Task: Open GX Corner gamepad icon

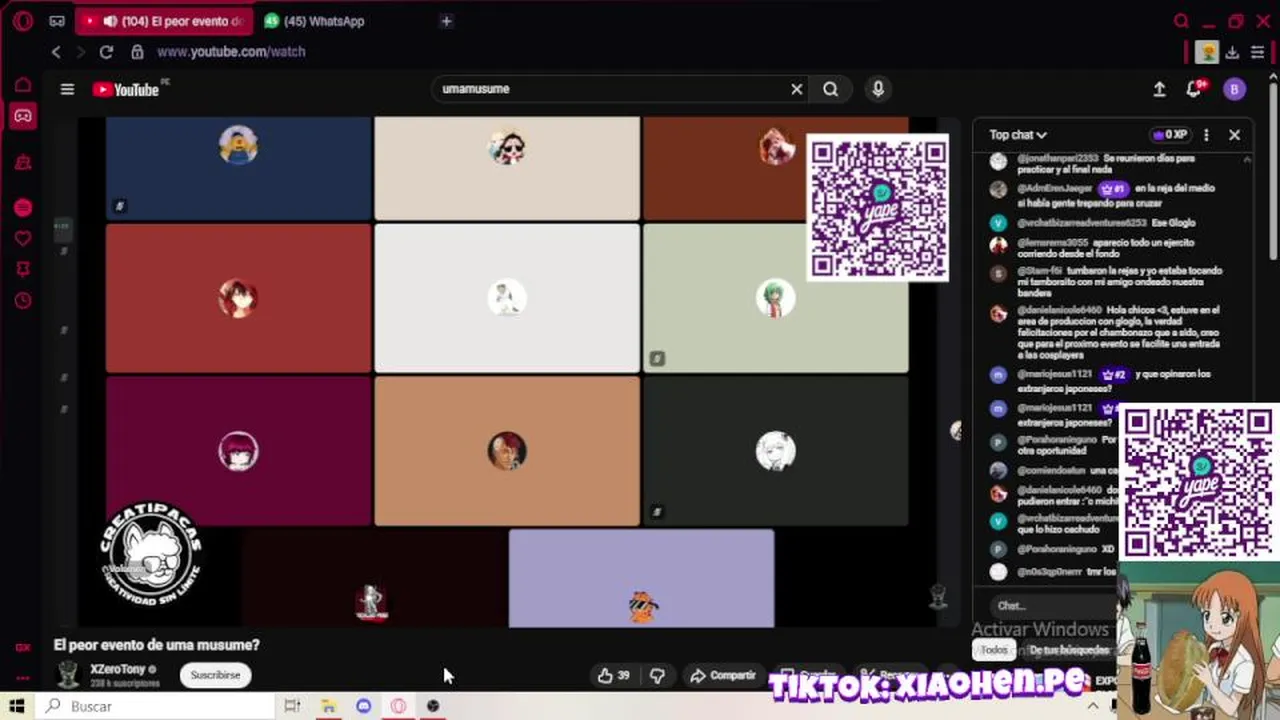Action: pos(23,116)
